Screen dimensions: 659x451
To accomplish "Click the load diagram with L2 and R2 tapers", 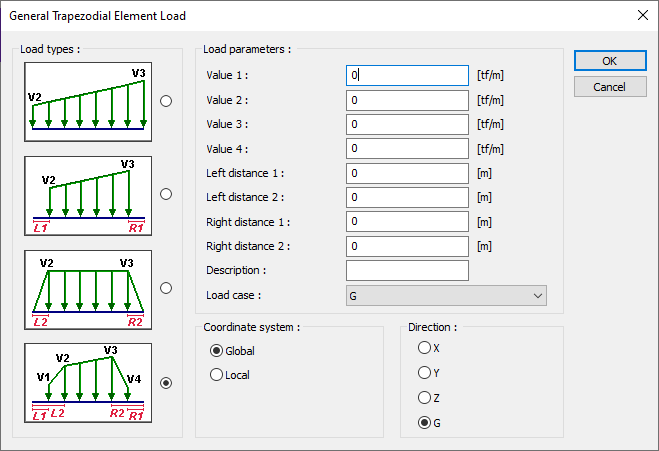I will click(87, 288).
